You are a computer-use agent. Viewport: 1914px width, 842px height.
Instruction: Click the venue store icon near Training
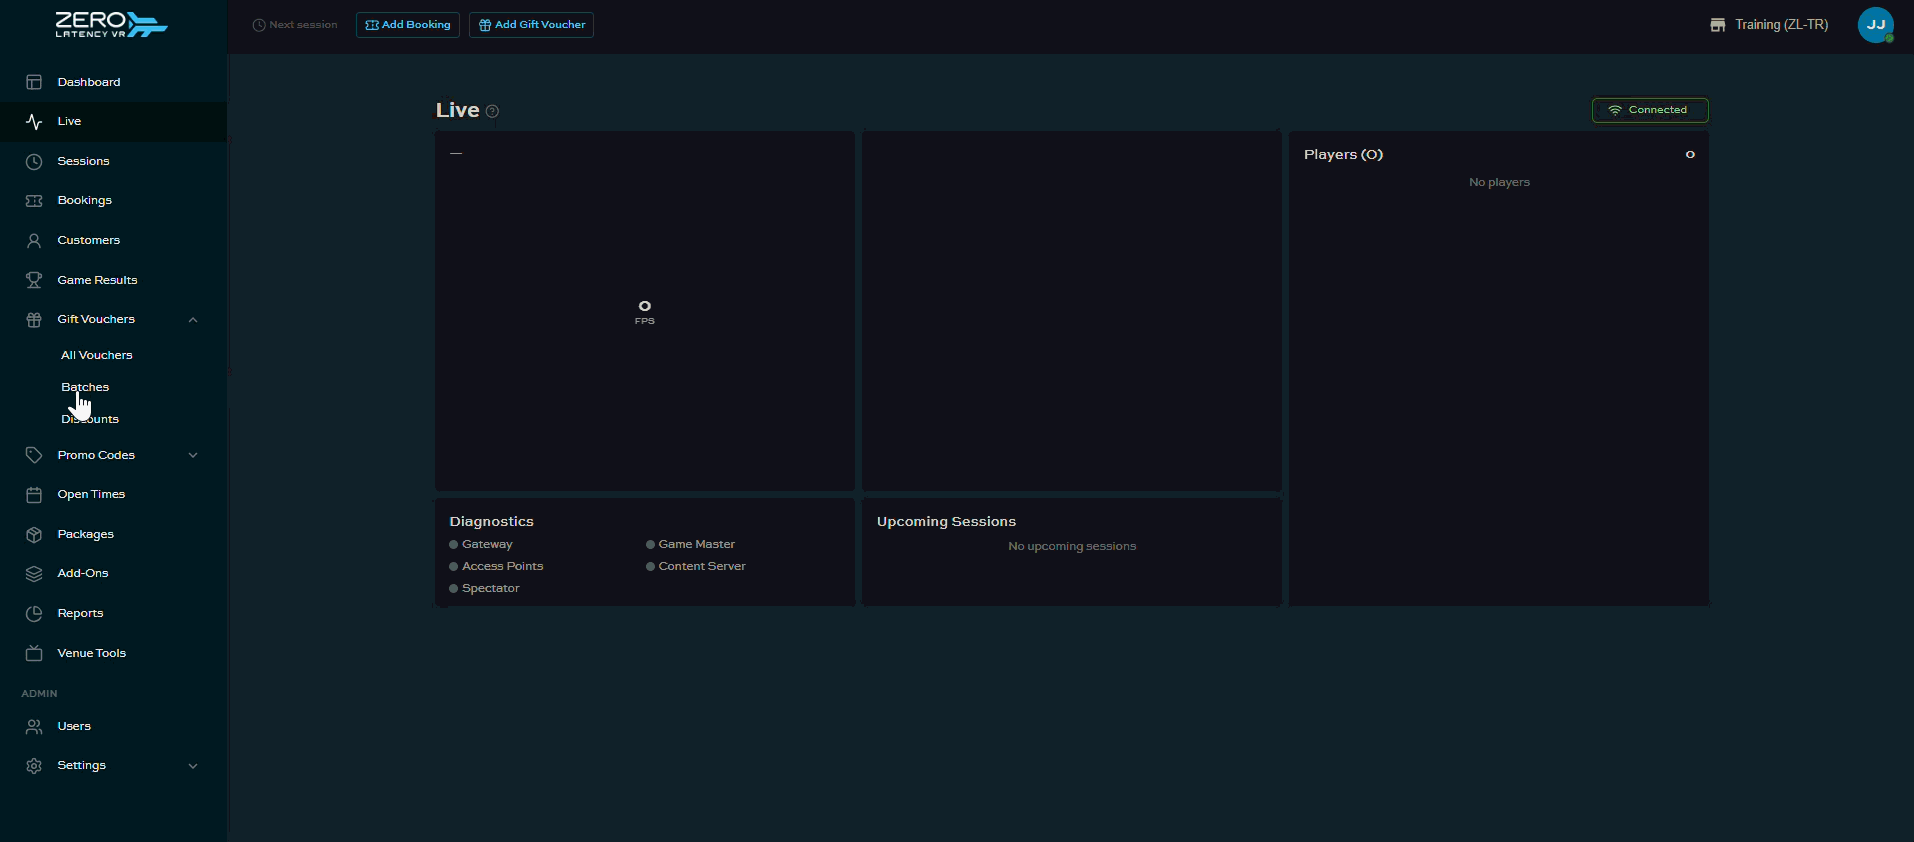[x=1718, y=25]
